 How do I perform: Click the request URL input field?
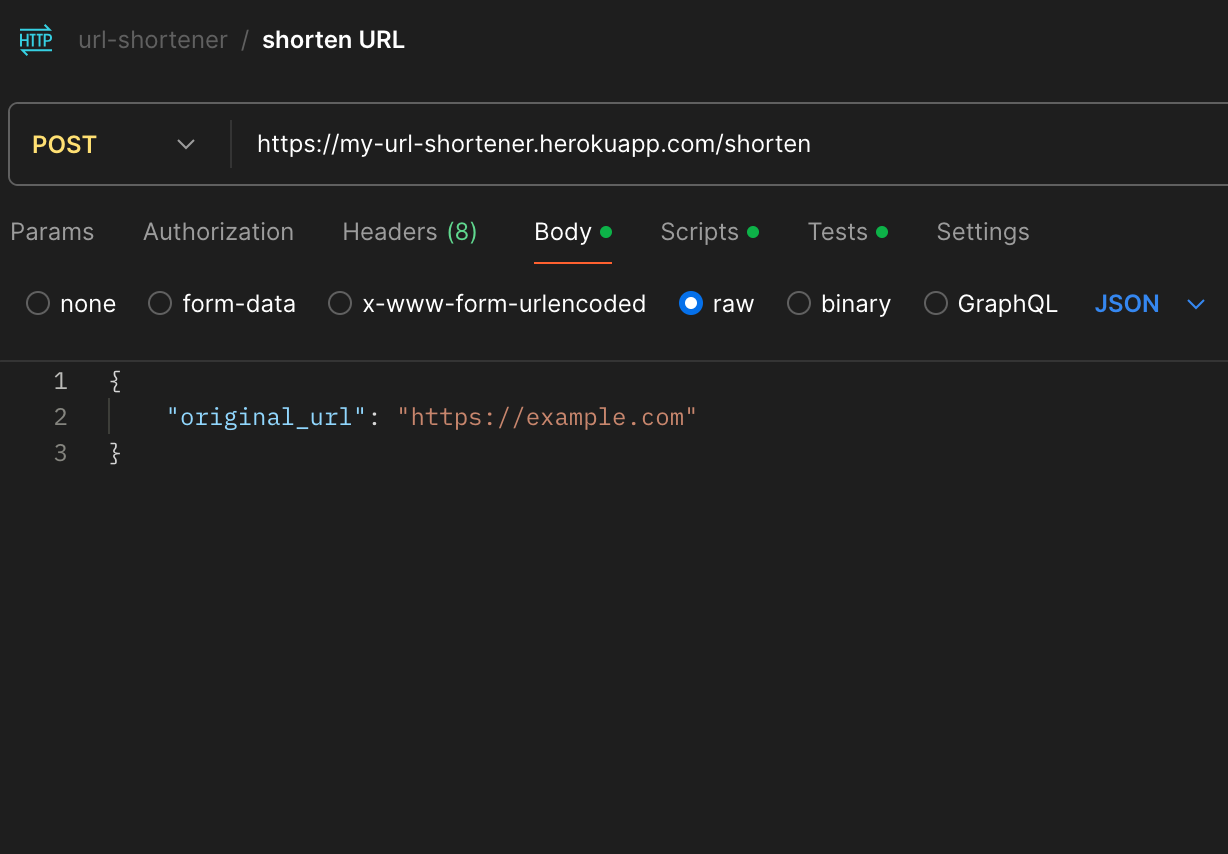click(x=700, y=145)
